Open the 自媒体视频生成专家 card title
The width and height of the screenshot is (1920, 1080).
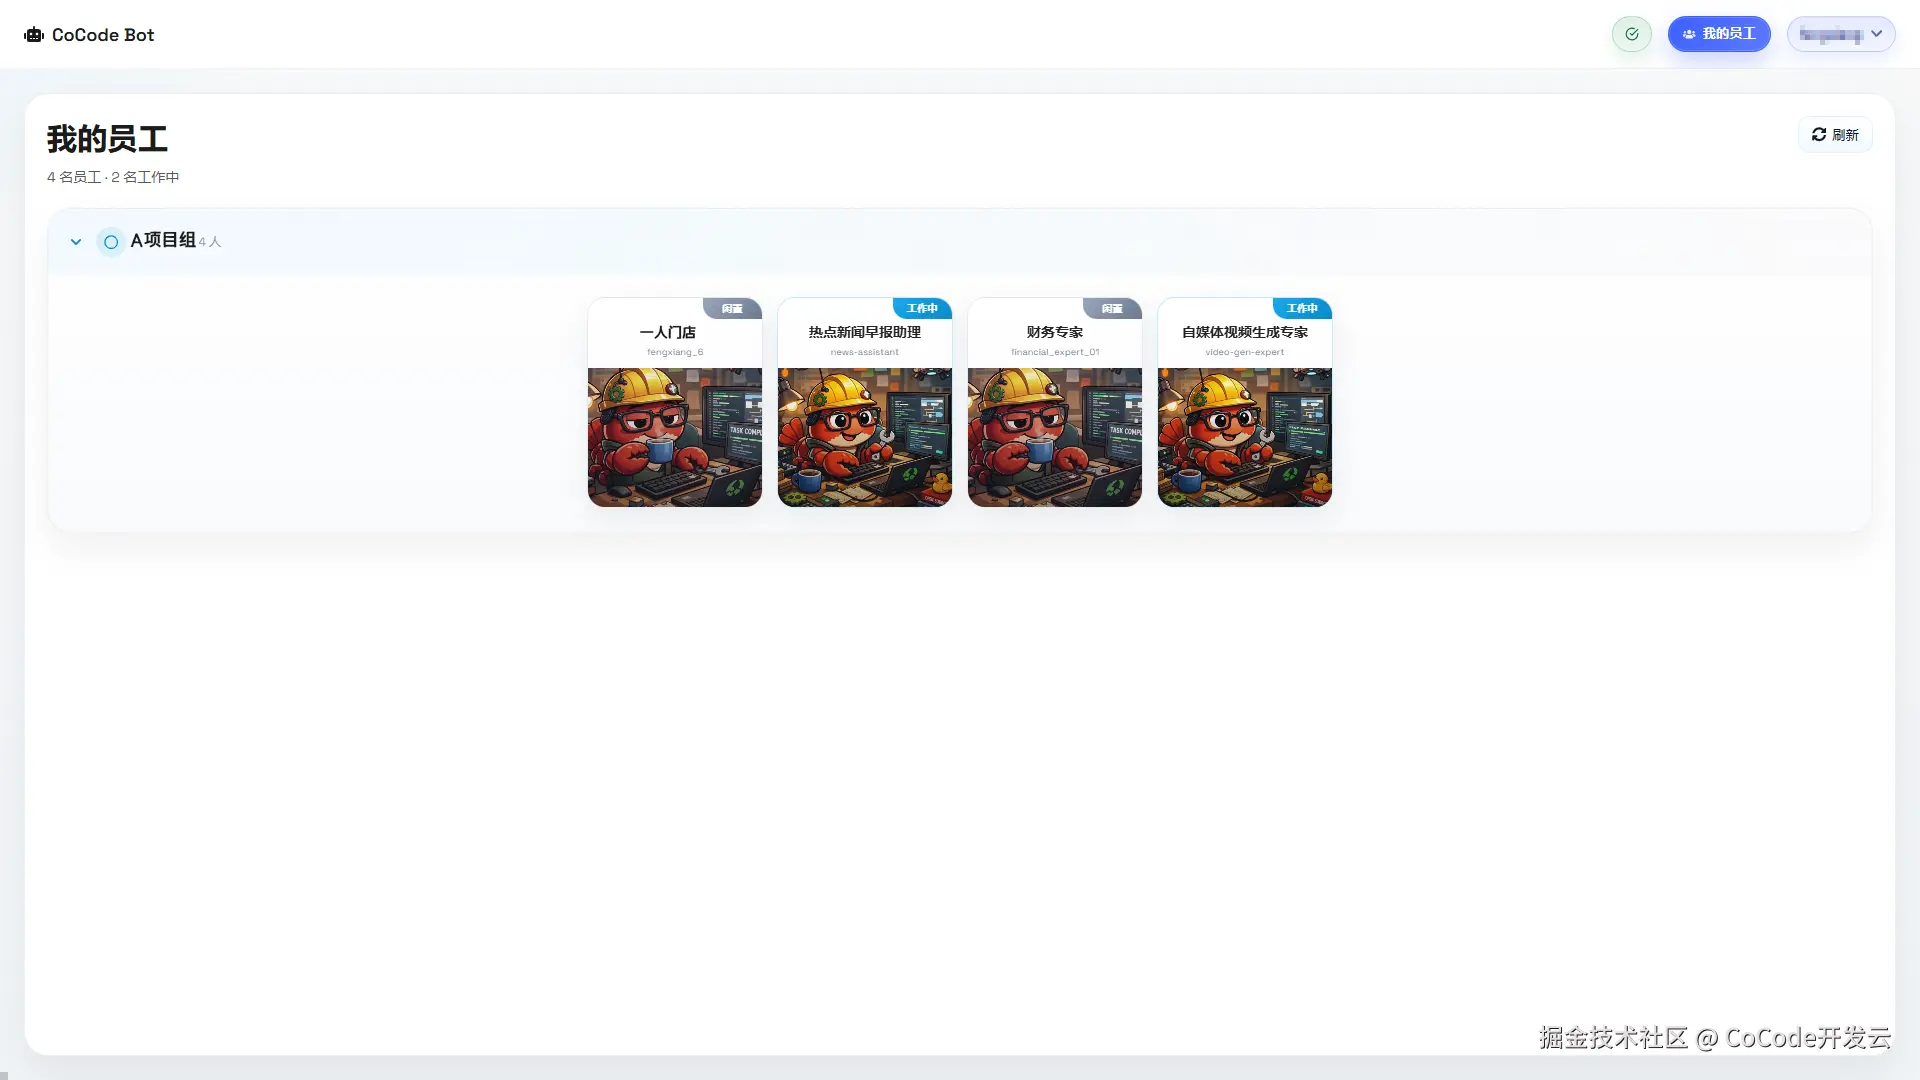(x=1245, y=332)
